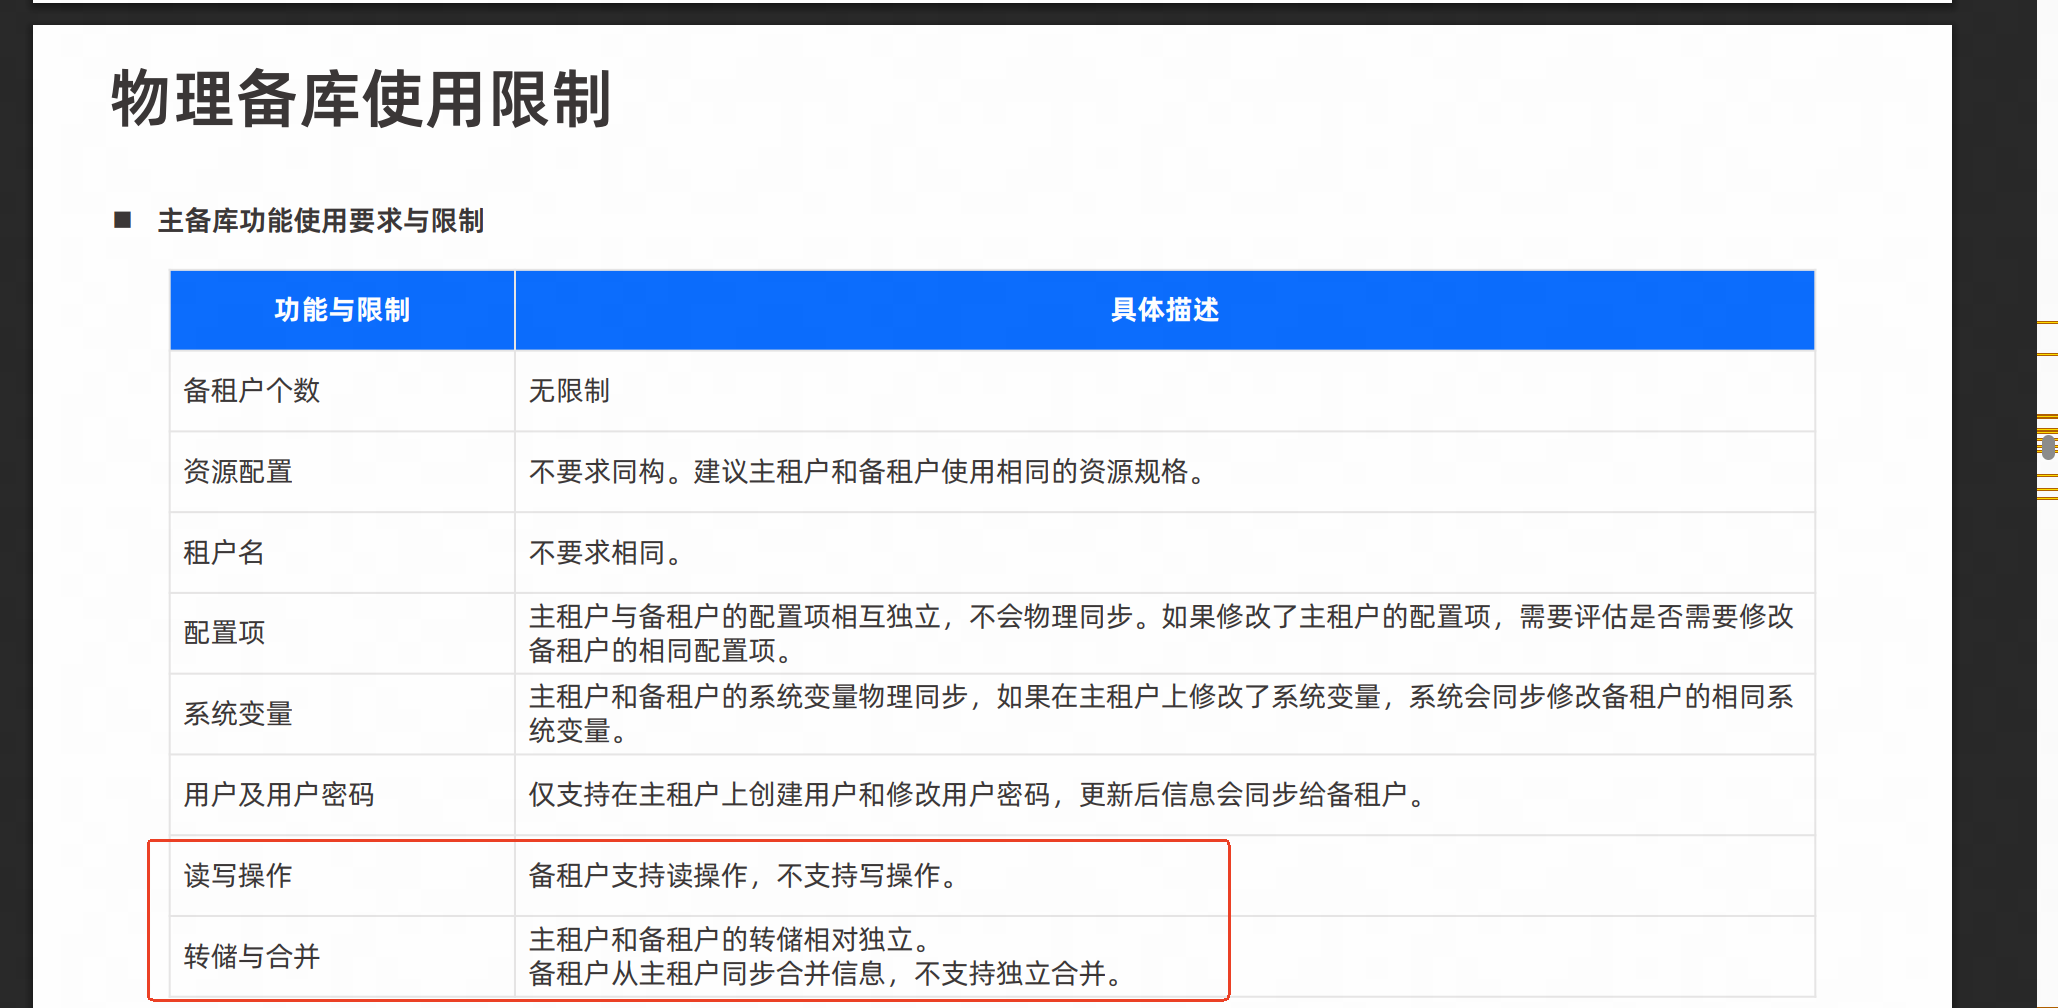Click the highlighted 读写操作 row label
2058x1008 pixels.
click(x=238, y=876)
